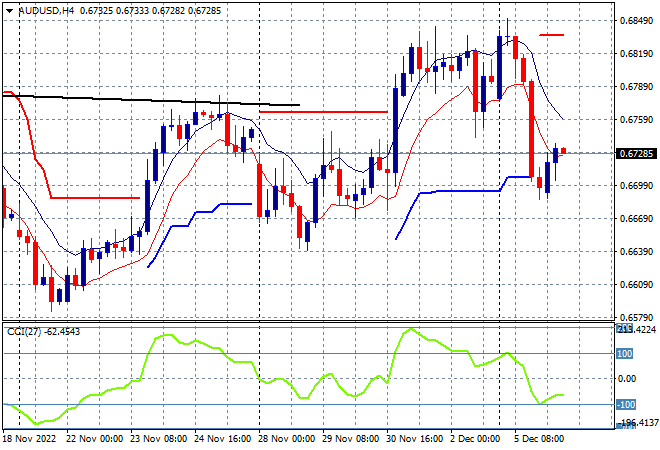Click the 24 Nov 16:00 time label
The width and height of the screenshot is (660, 450).
(223, 439)
